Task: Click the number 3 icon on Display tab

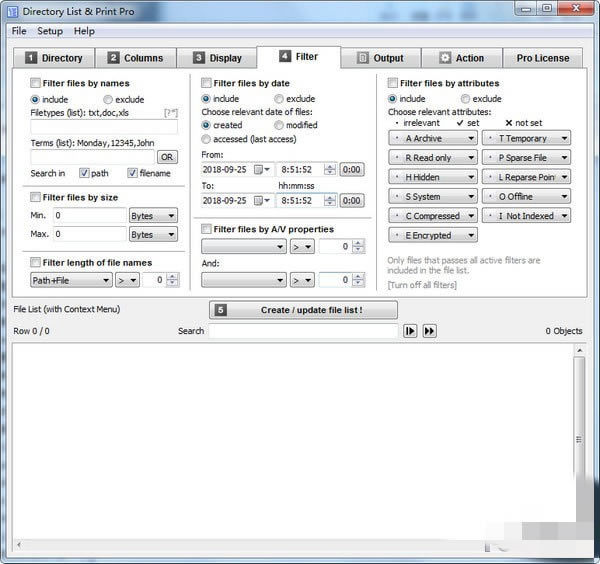Action: pyautogui.click(x=198, y=58)
